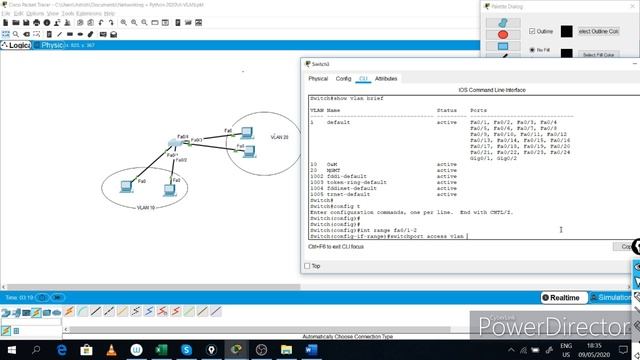Select the Delete tool icon
Image resolution: width=640 pixels, height=360 pixels.
pyautogui.click(x=27, y=34)
